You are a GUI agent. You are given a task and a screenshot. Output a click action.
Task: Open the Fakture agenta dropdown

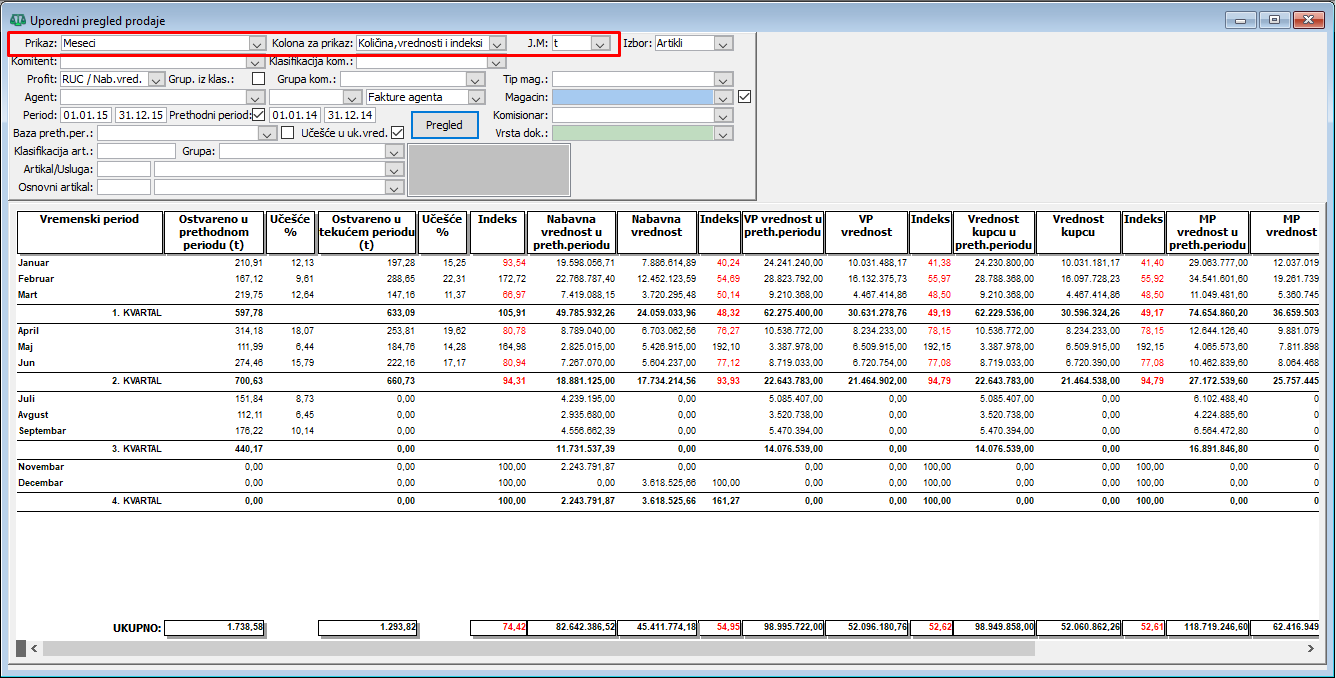click(476, 97)
